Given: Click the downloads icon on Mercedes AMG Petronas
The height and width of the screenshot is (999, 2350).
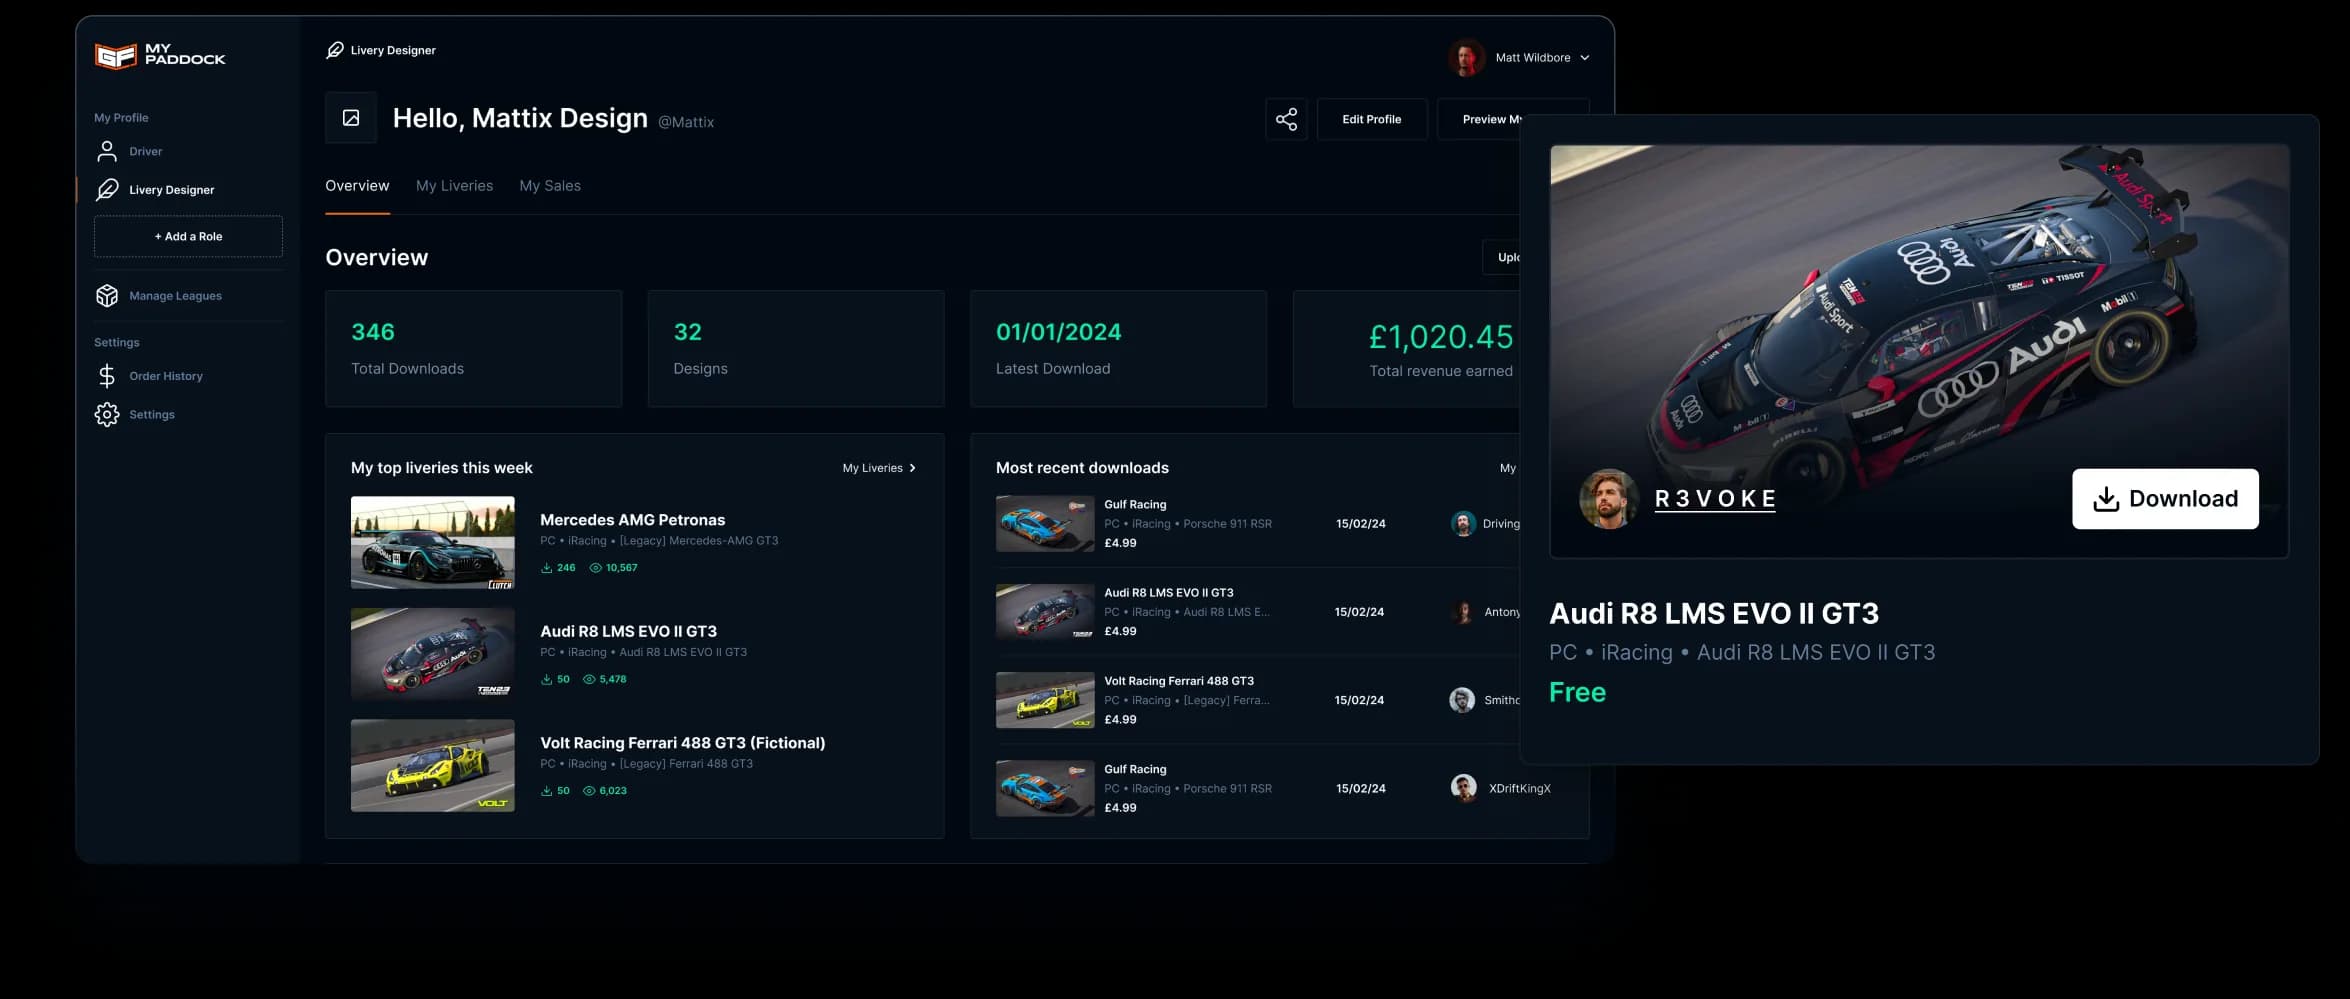Looking at the screenshot, I should tap(546, 567).
